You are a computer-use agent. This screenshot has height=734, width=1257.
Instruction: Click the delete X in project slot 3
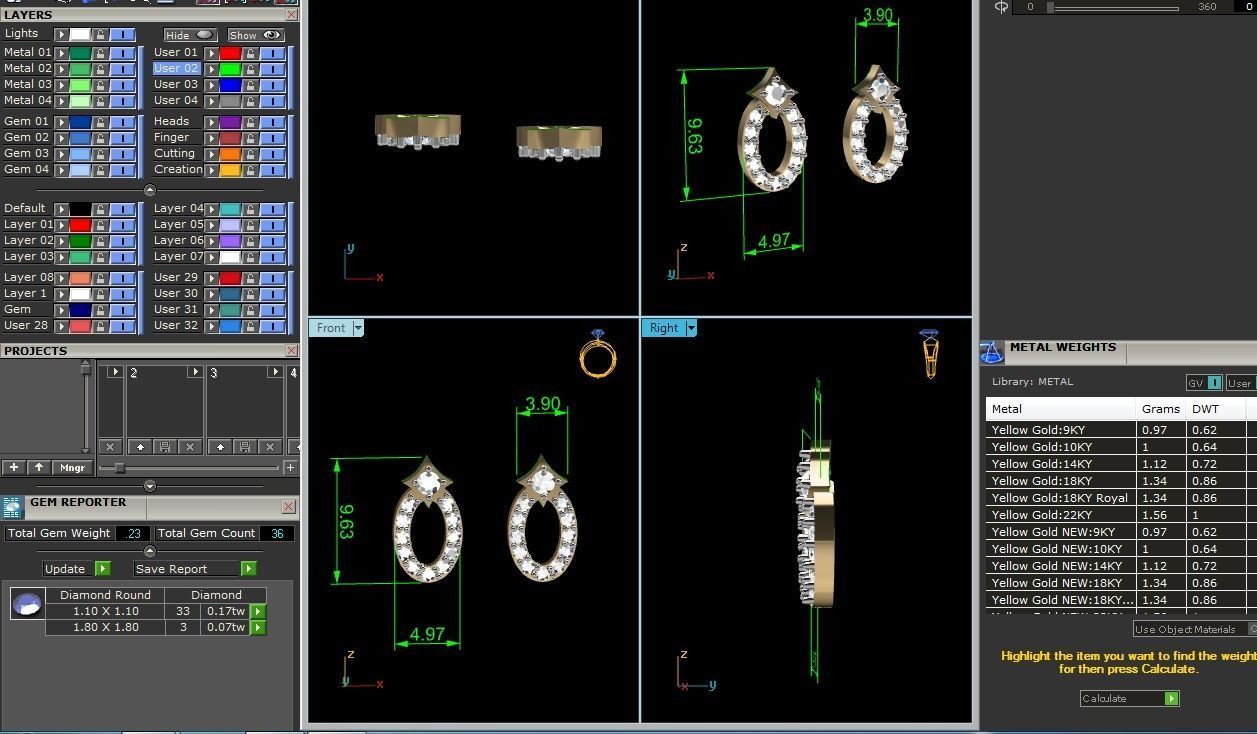click(270, 447)
